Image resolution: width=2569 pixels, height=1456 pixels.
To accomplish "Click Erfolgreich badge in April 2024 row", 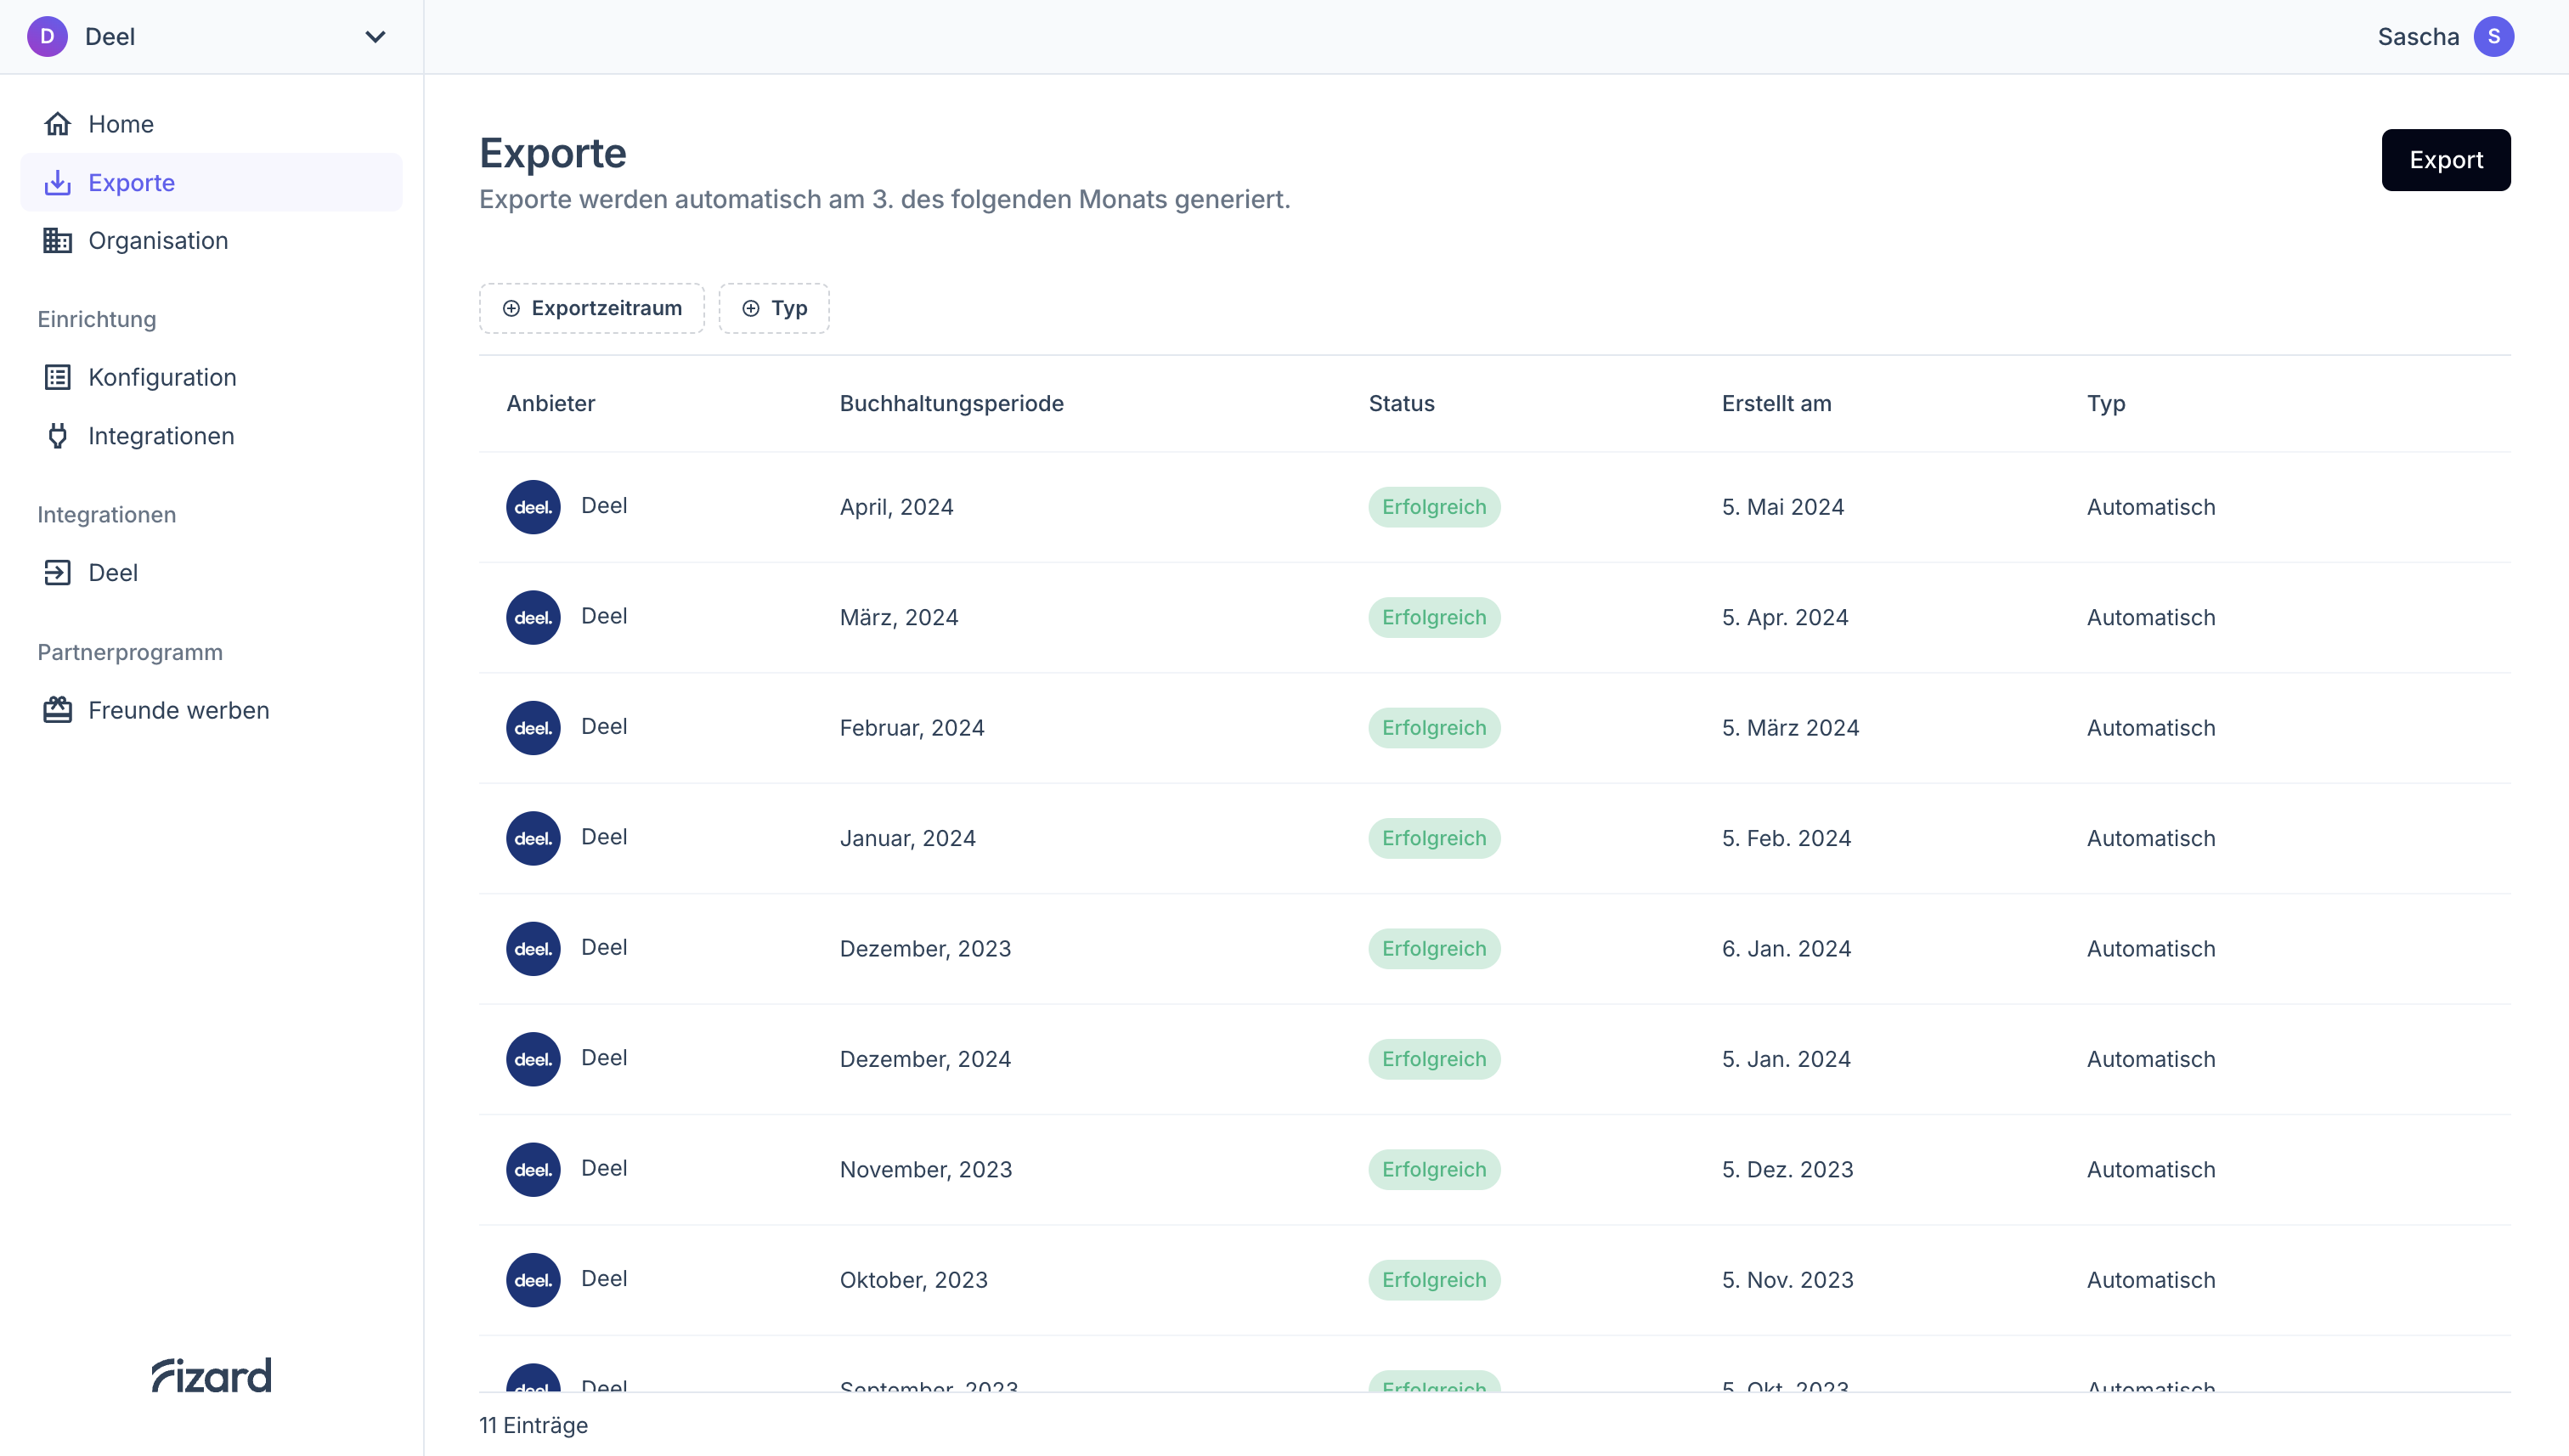I will pyautogui.click(x=1434, y=507).
